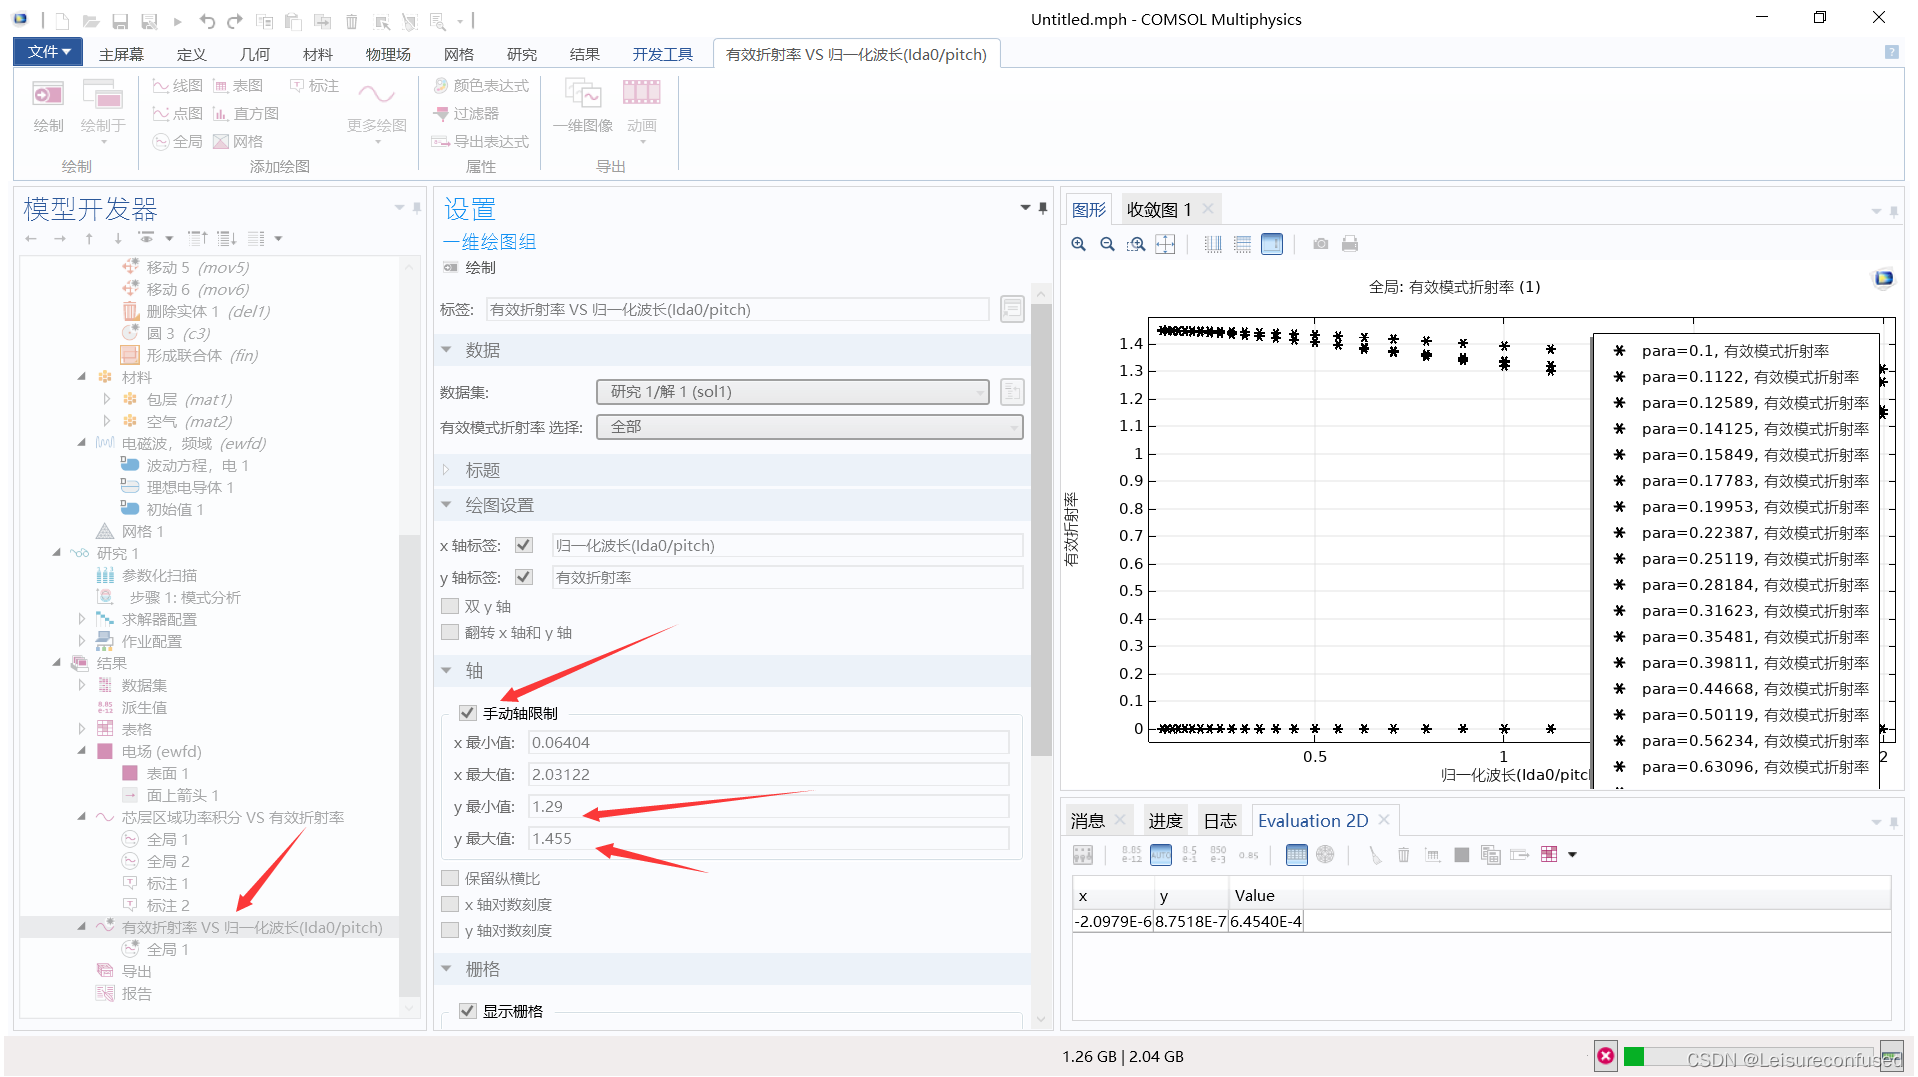Image resolution: width=1918 pixels, height=1077 pixels.
Task: Click the help question mark icon
Action: click(1892, 53)
